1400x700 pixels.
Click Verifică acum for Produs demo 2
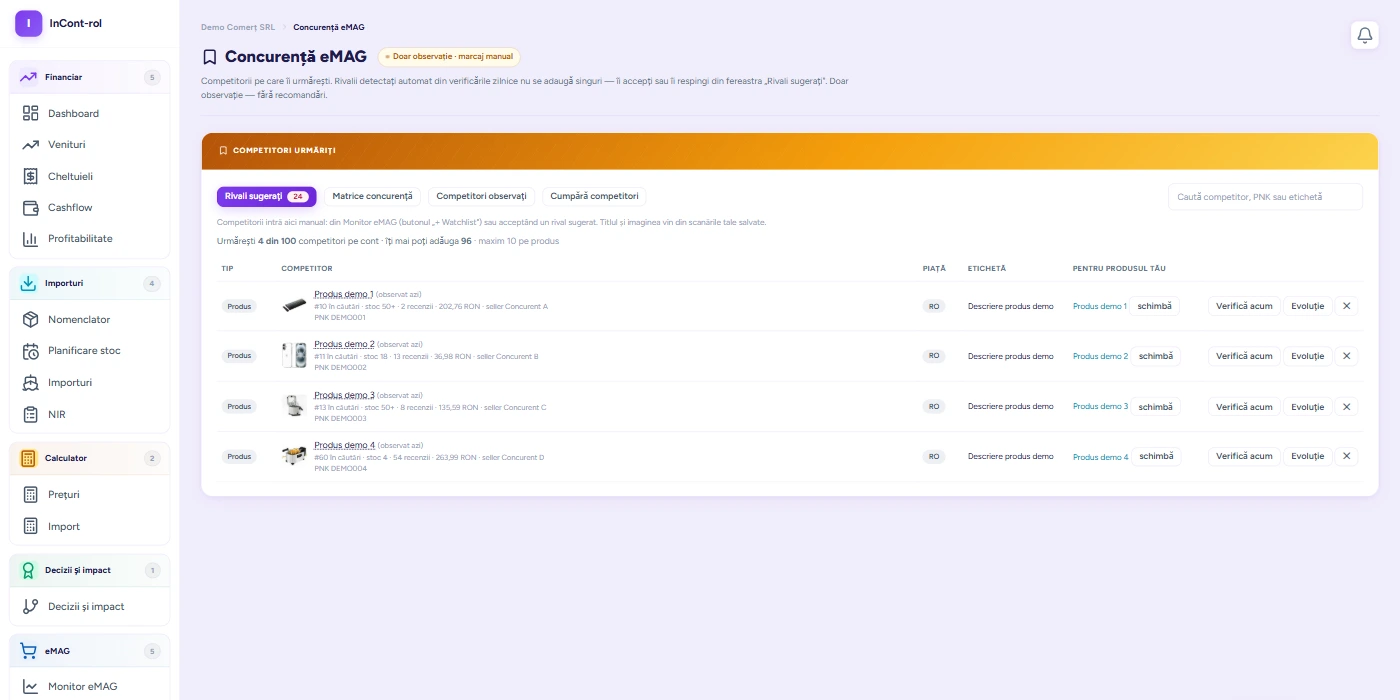click(x=1244, y=356)
